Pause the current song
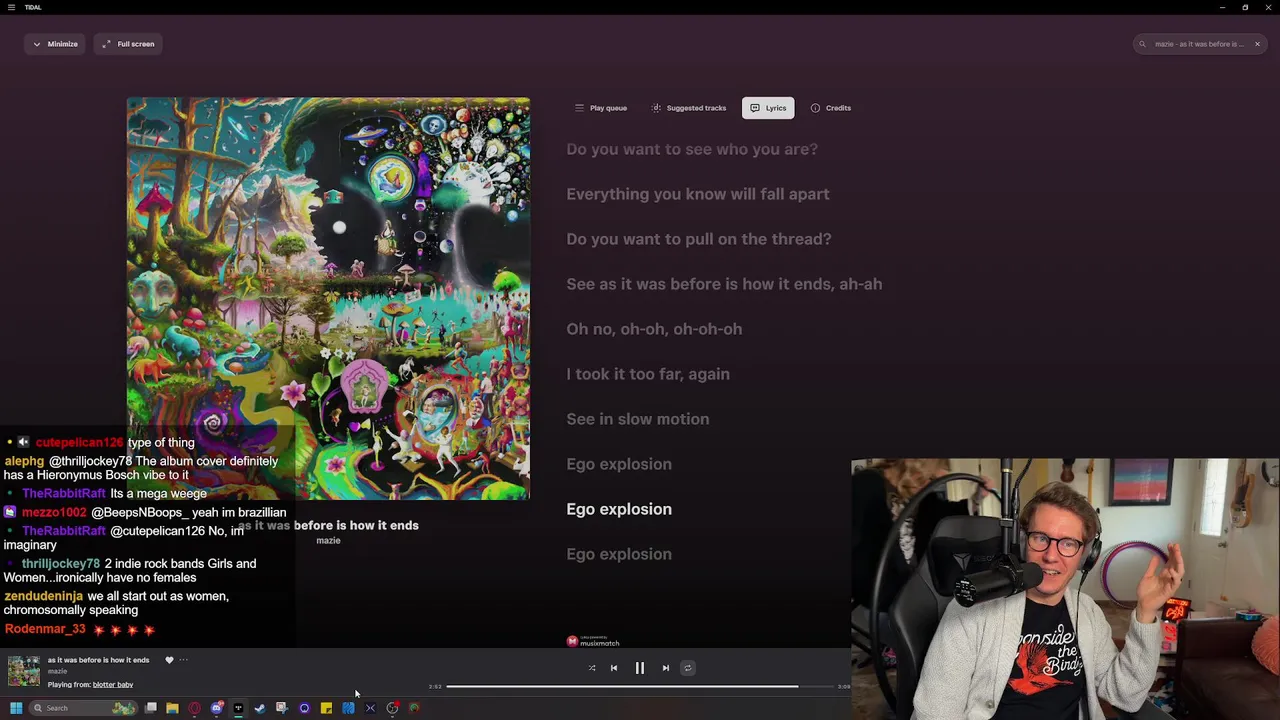Screen dimensions: 1280x720 tap(640, 668)
